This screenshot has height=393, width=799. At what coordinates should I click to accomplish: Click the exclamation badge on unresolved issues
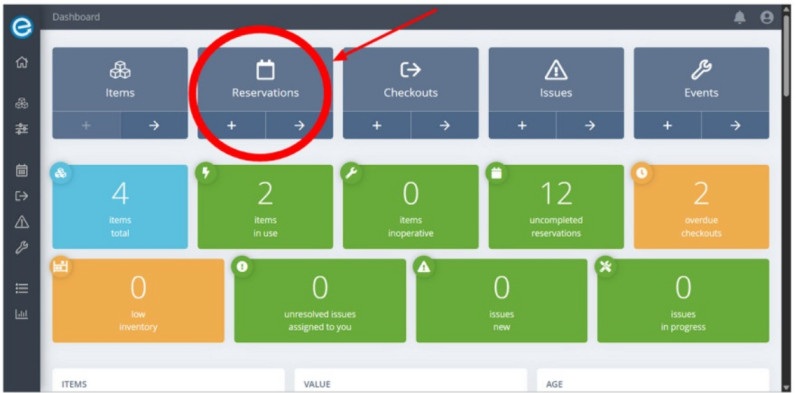click(x=242, y=267)
